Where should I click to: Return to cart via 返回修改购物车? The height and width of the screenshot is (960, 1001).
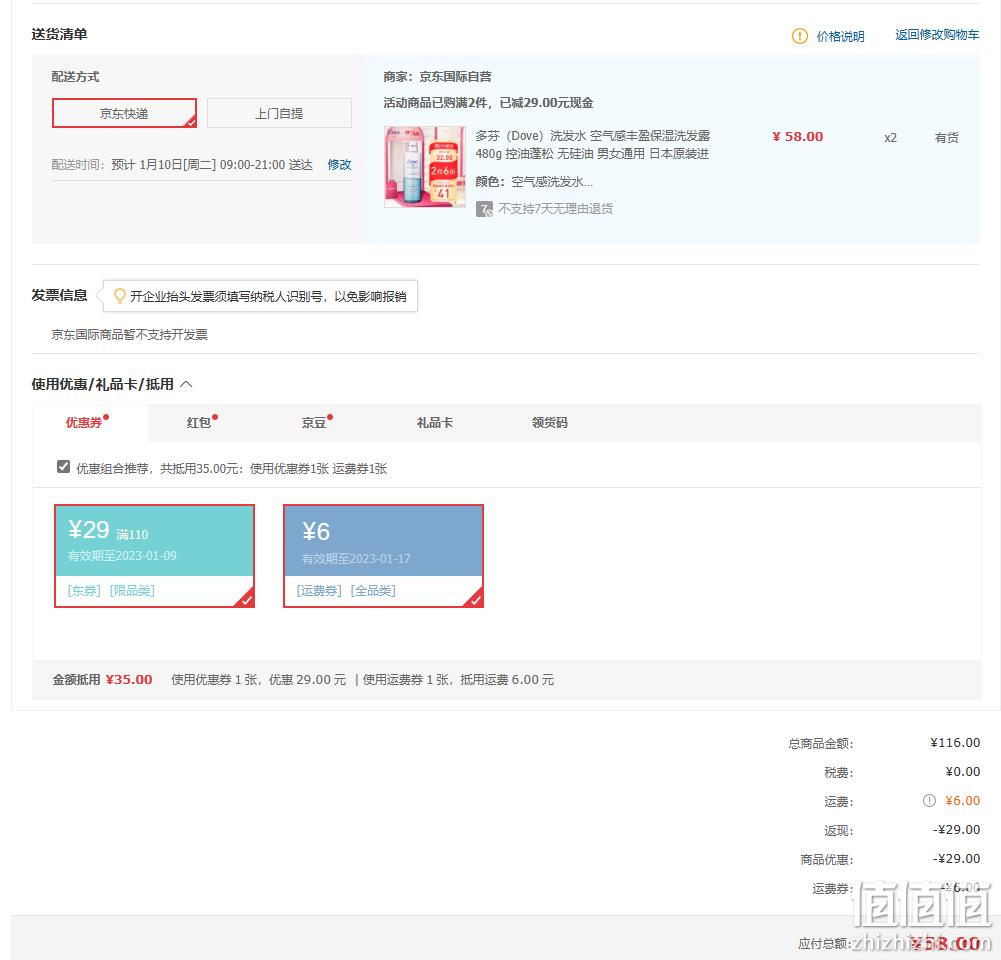(937, 35)
